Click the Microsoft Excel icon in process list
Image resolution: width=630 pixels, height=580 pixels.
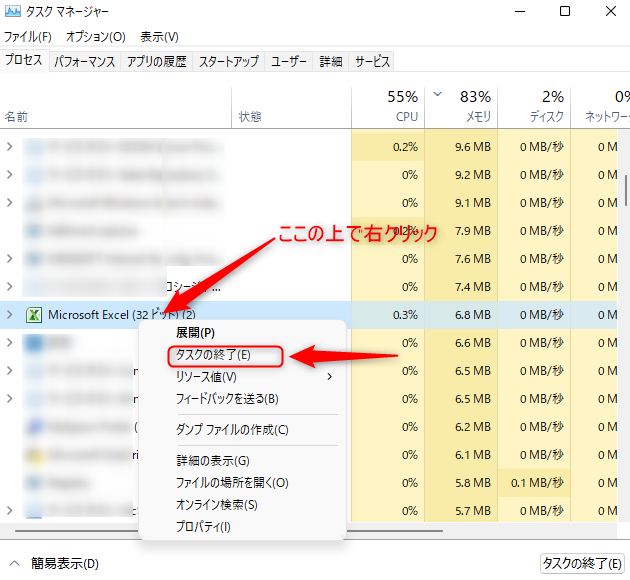click(33, 315)
